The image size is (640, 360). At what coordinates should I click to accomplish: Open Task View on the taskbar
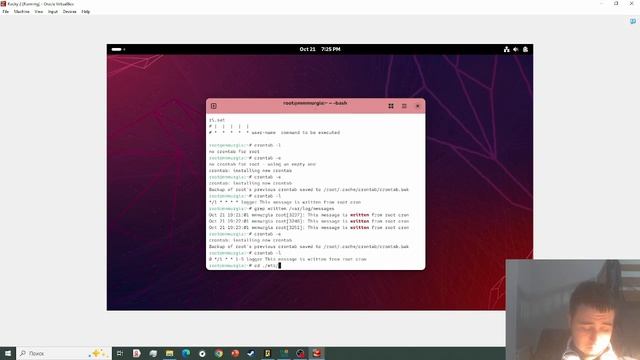point(120,353)
